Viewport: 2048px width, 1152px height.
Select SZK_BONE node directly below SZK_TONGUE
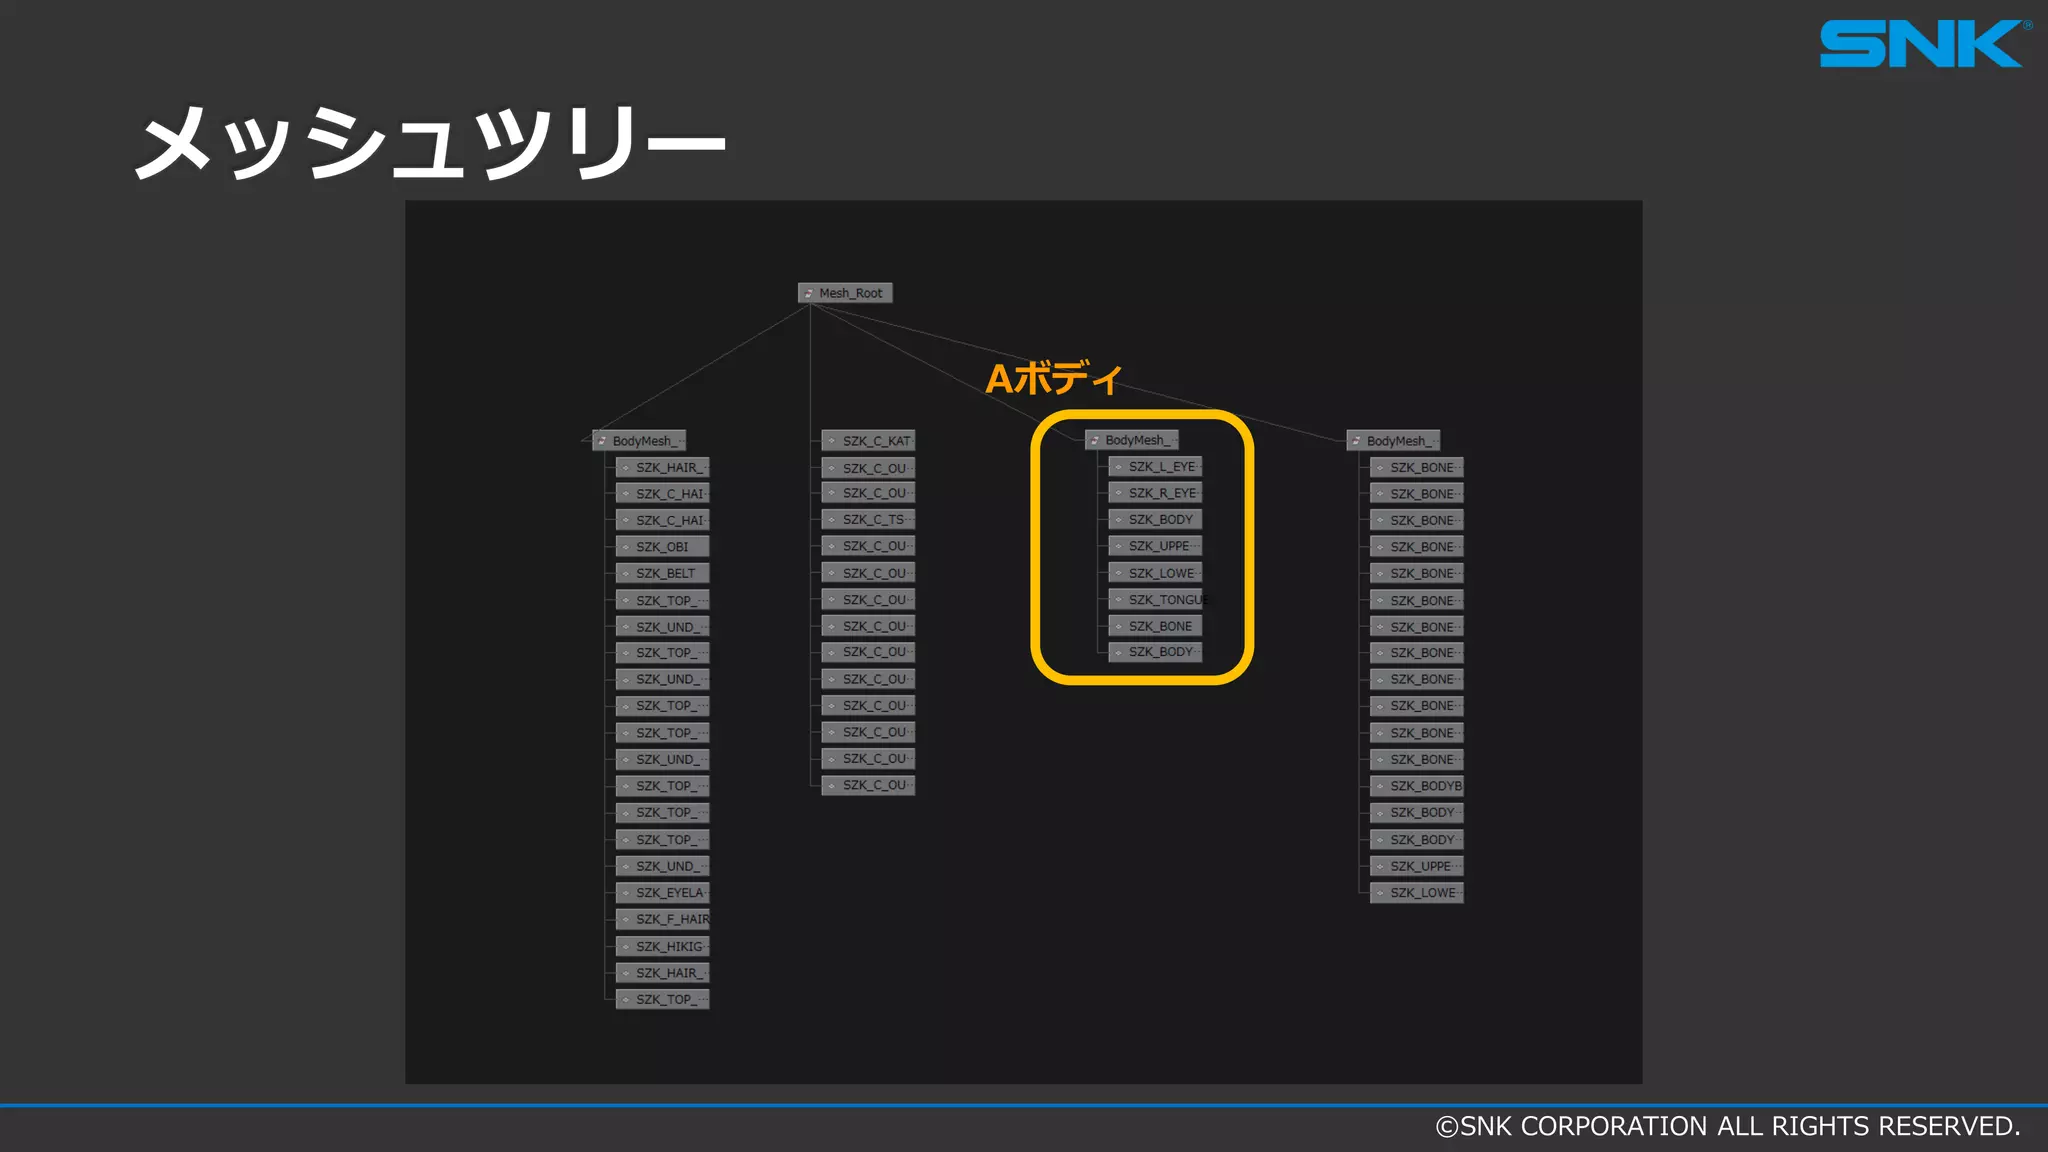pyautogui.click(x=1155, y=626)
